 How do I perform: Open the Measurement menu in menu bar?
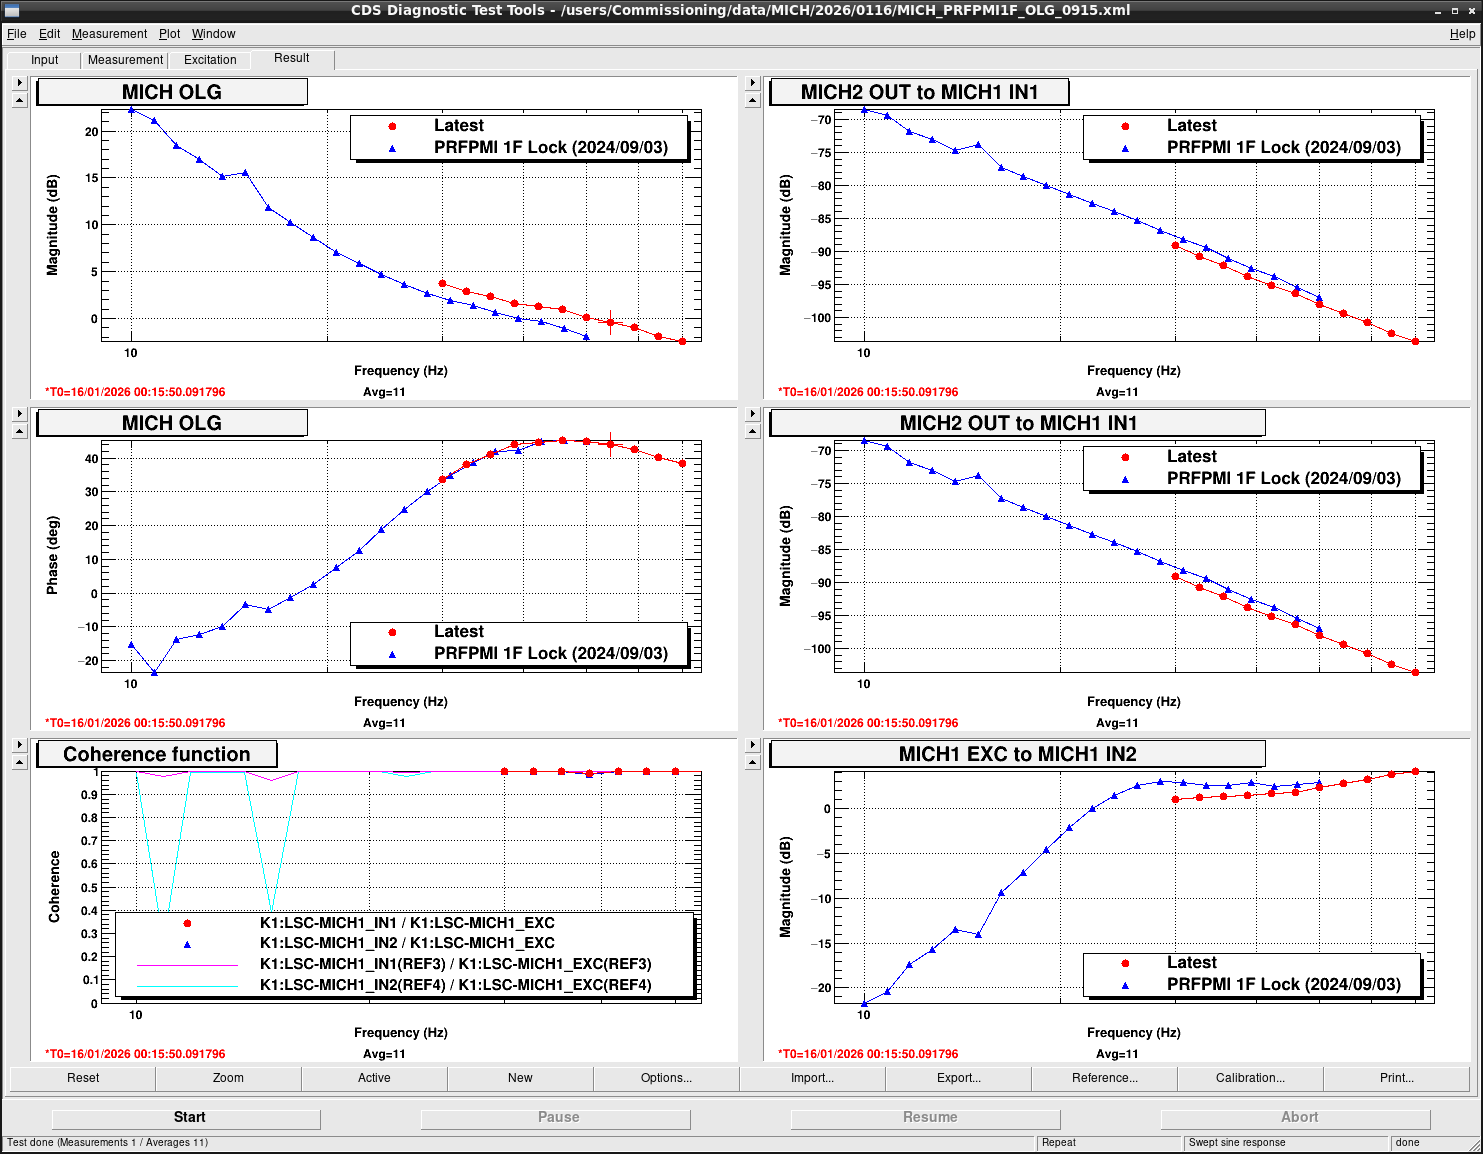click(109, 34)
